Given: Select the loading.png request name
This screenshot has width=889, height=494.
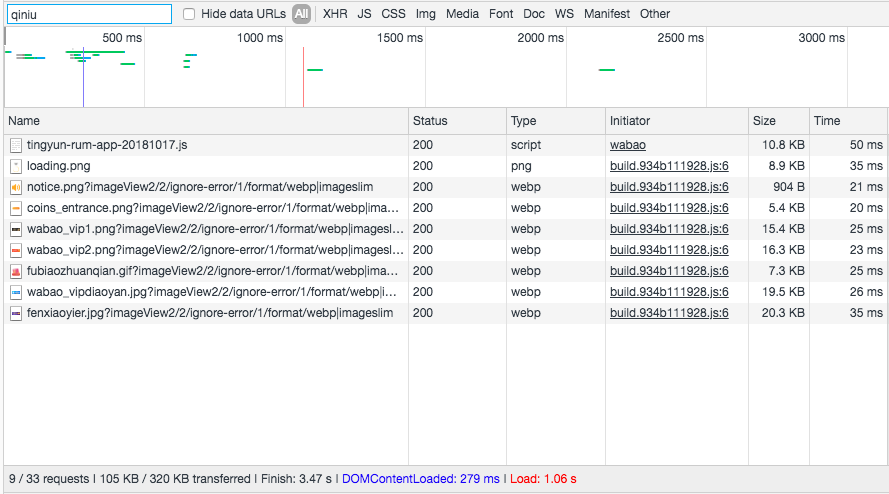Looking at the screenshot, I should point(58,166).
